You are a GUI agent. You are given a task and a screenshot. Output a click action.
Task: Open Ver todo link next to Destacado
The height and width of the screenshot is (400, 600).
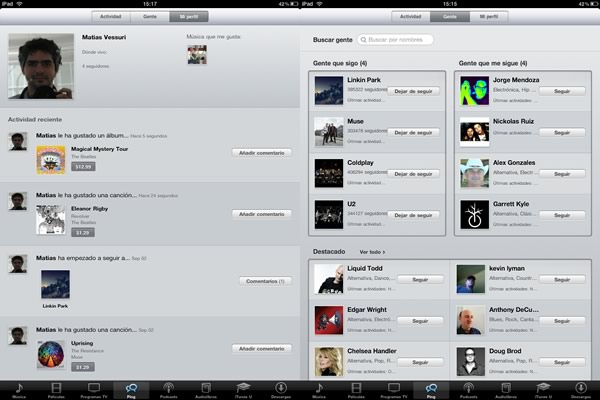coord(372,252)
